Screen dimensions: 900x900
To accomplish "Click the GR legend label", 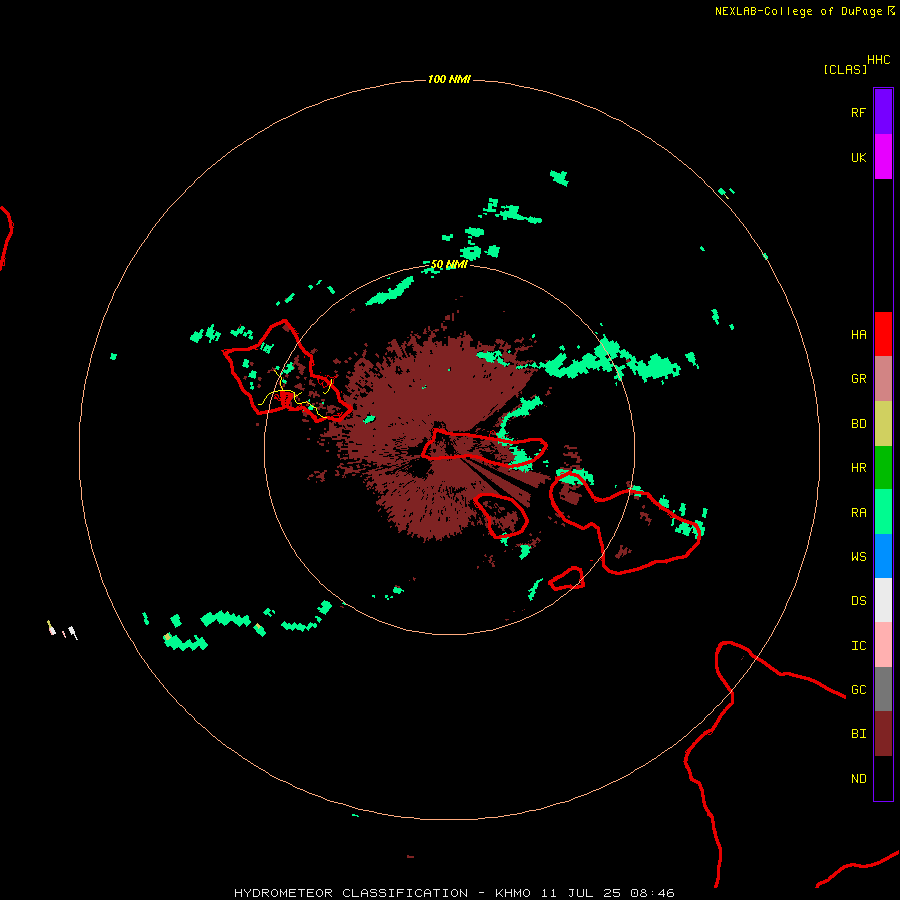I will pos(858,379).
